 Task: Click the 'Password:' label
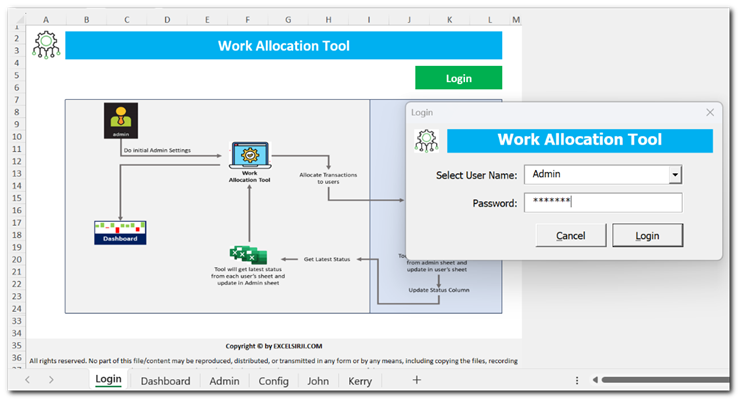point(495,203)
